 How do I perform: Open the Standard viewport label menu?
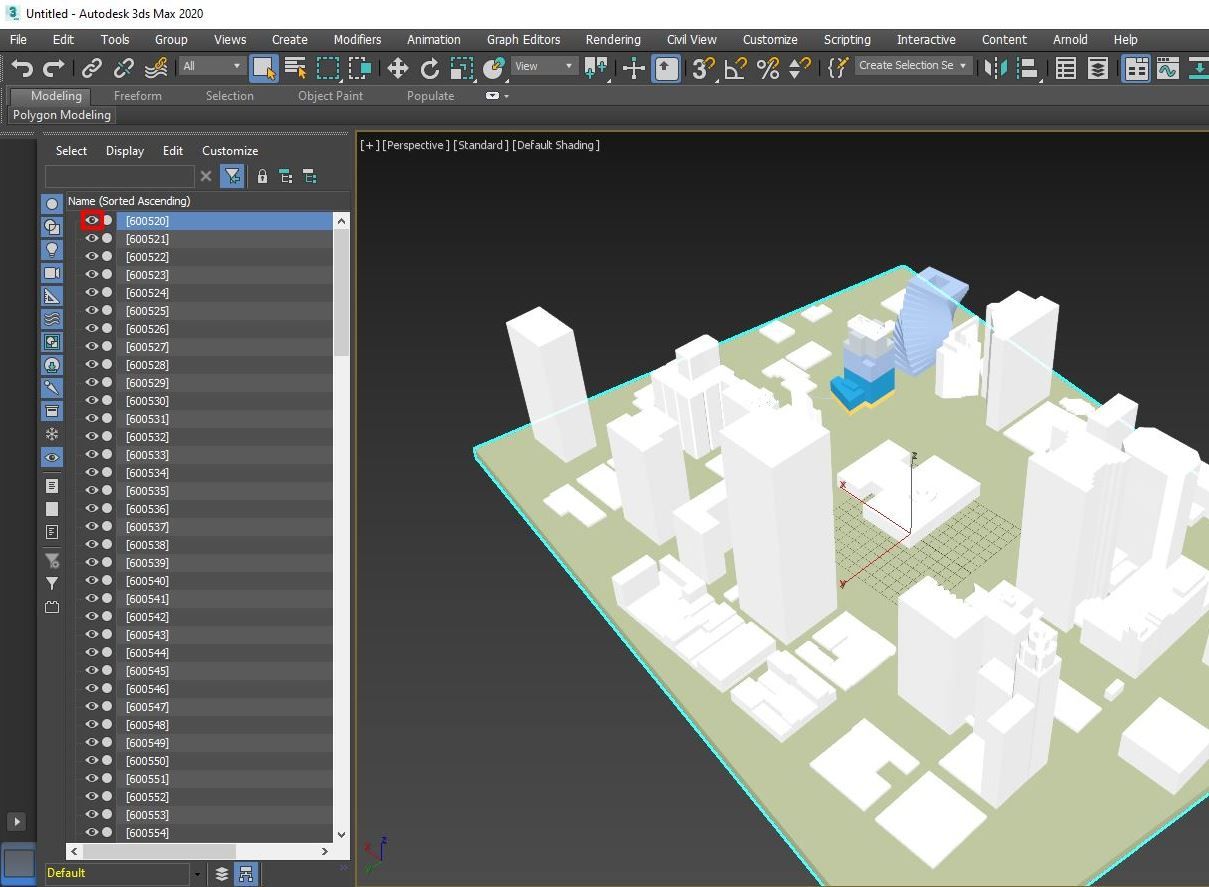click(480, 145)
